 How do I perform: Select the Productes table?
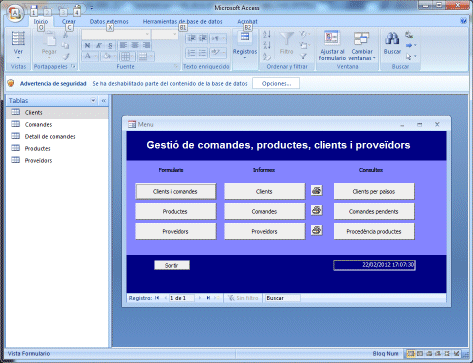(57, 148)
